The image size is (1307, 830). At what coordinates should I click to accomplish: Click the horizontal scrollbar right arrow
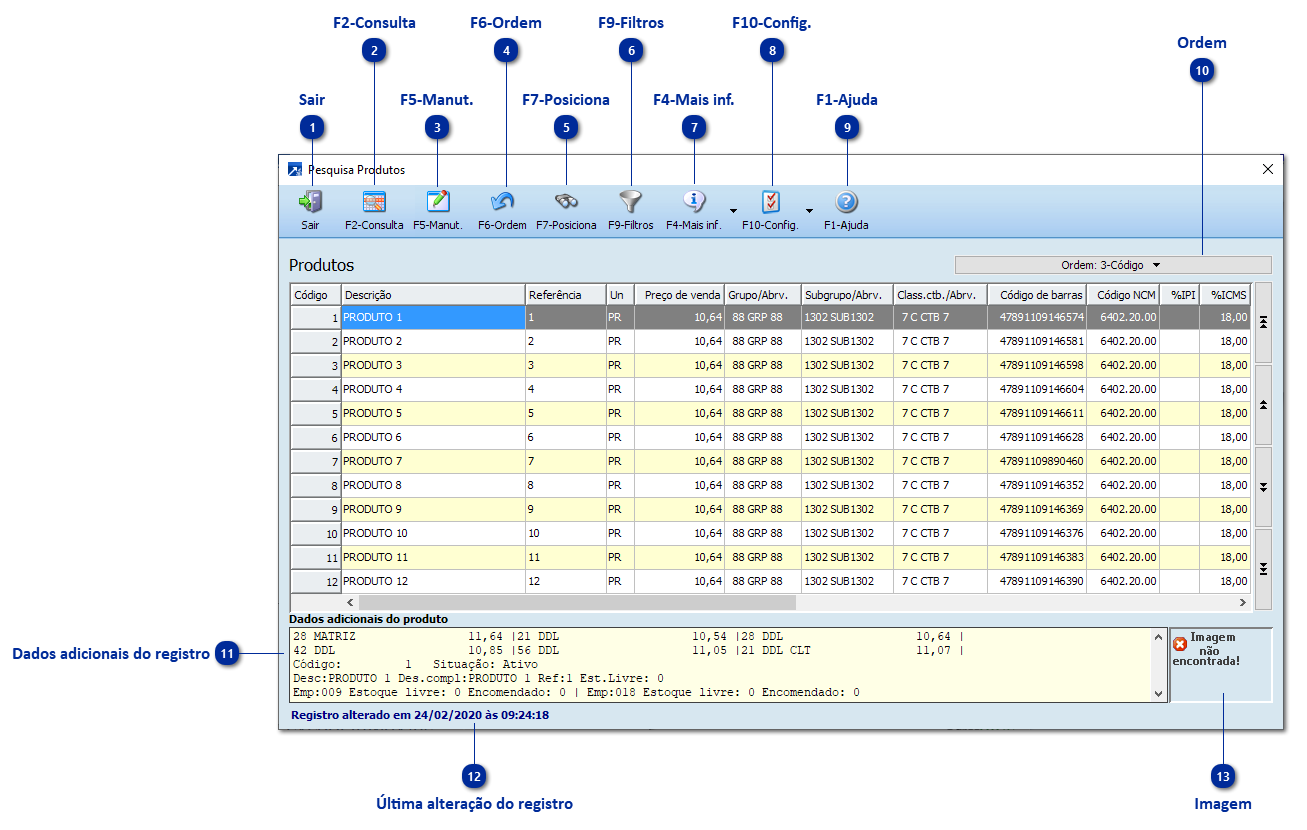click(1243, 603)
